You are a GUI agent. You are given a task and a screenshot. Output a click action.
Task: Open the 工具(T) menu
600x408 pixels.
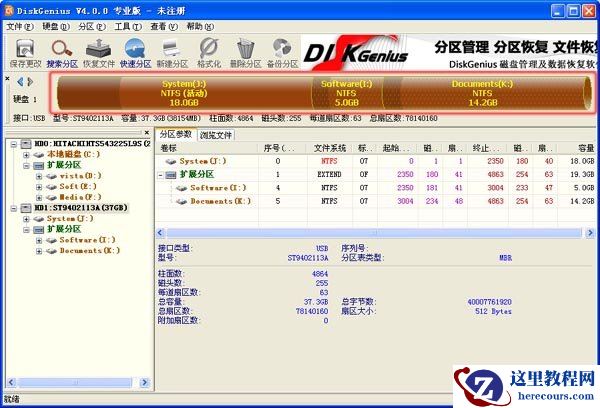click(128, 26)
